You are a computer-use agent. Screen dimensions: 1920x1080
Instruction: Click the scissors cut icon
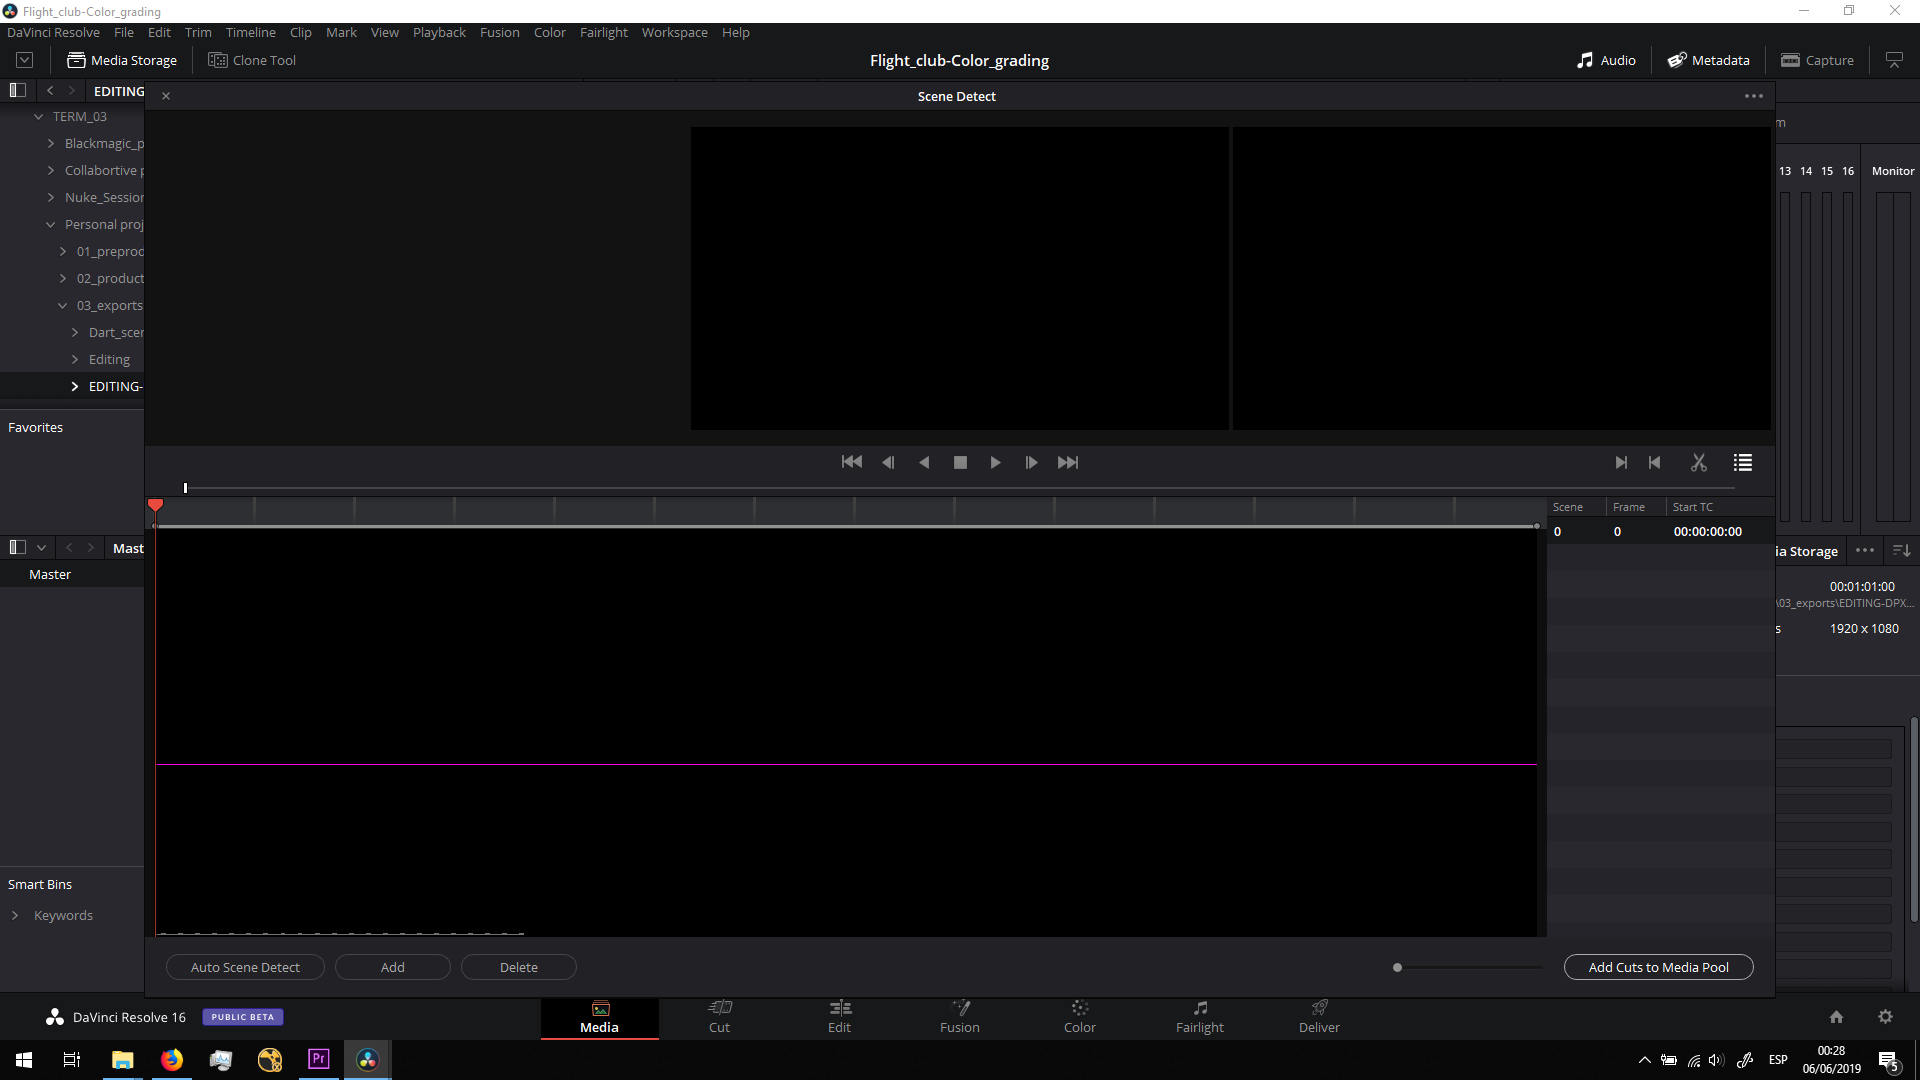point(1698,462)
